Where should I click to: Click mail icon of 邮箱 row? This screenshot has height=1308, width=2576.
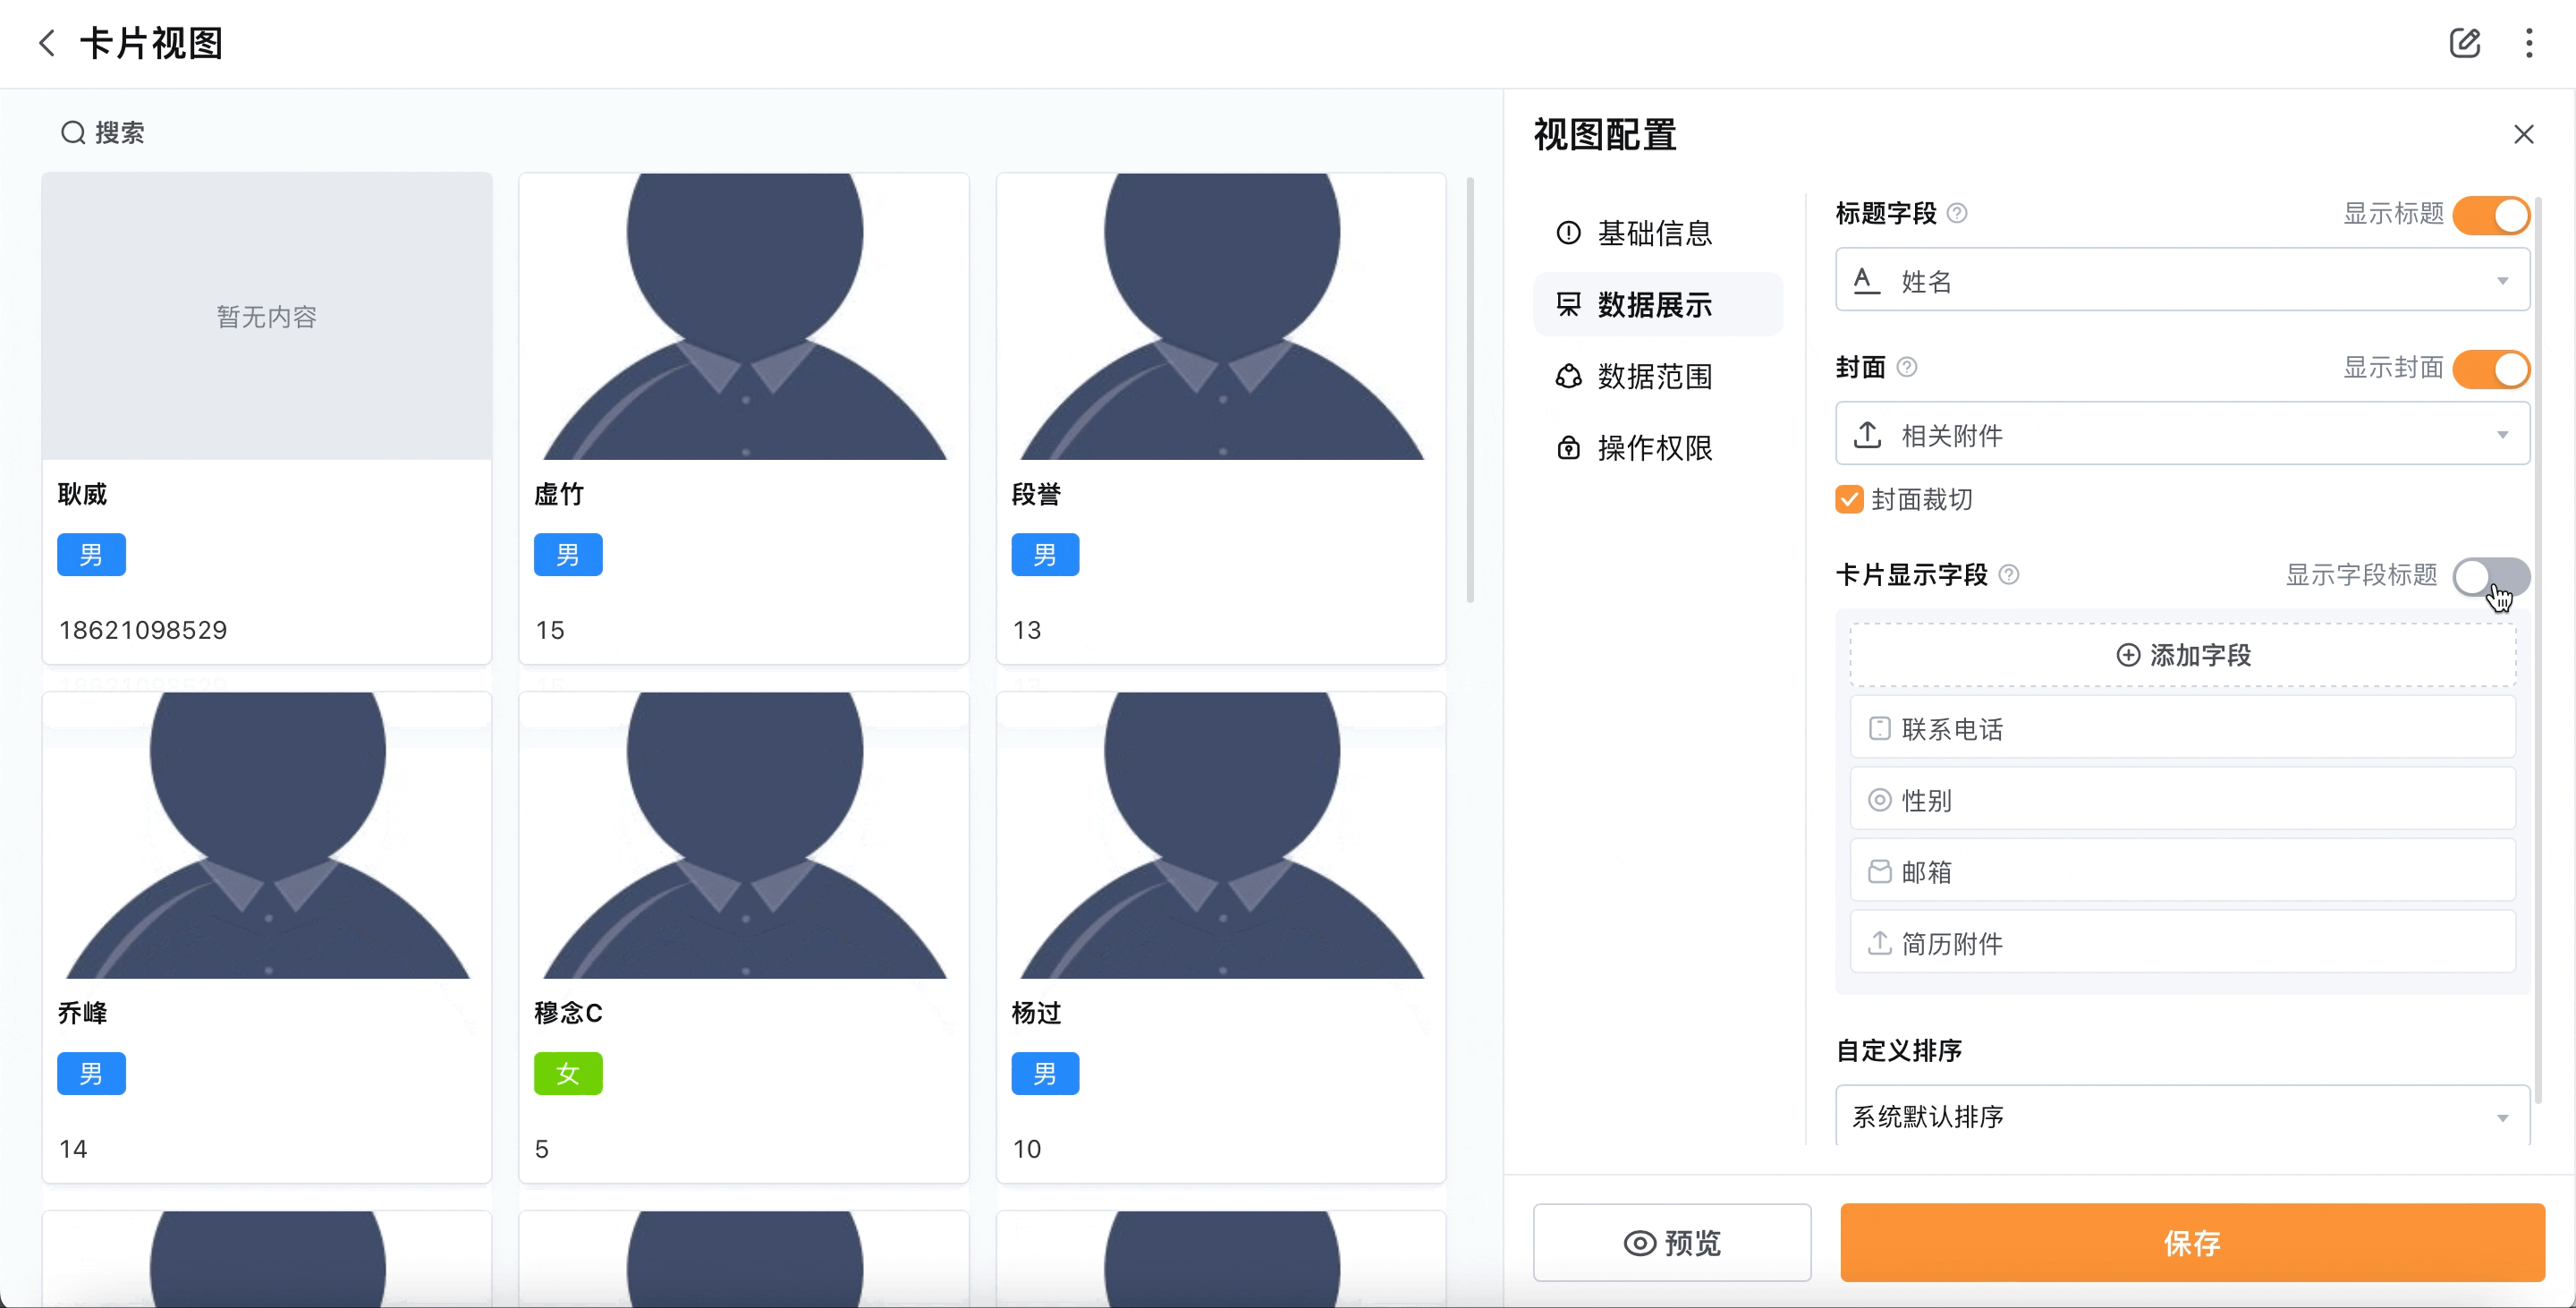[x=1879, y=872]
